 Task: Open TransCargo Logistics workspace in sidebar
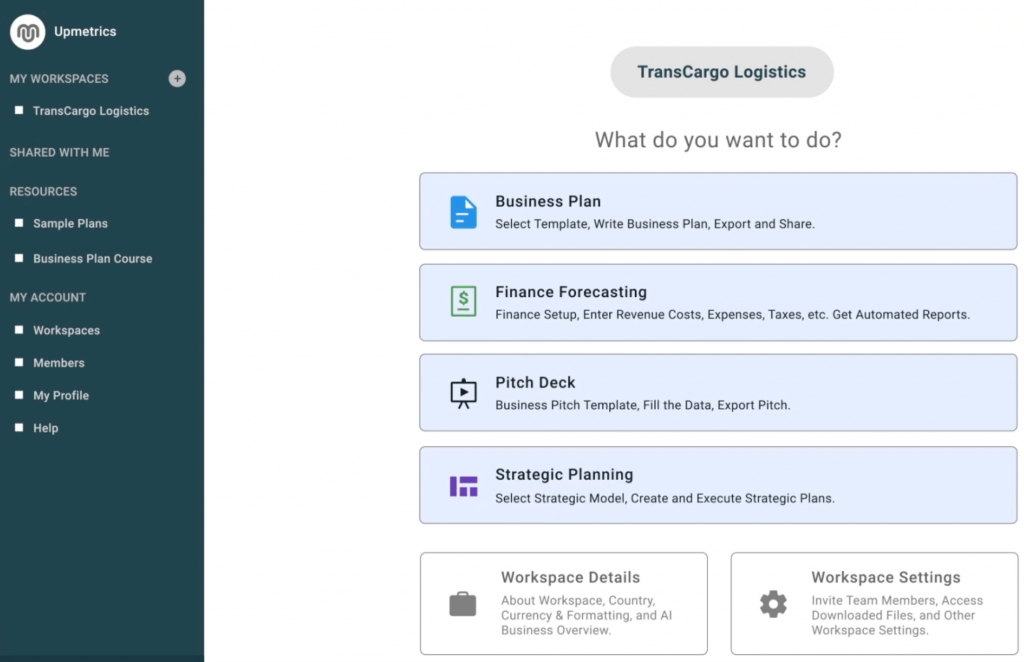[91, 111]
